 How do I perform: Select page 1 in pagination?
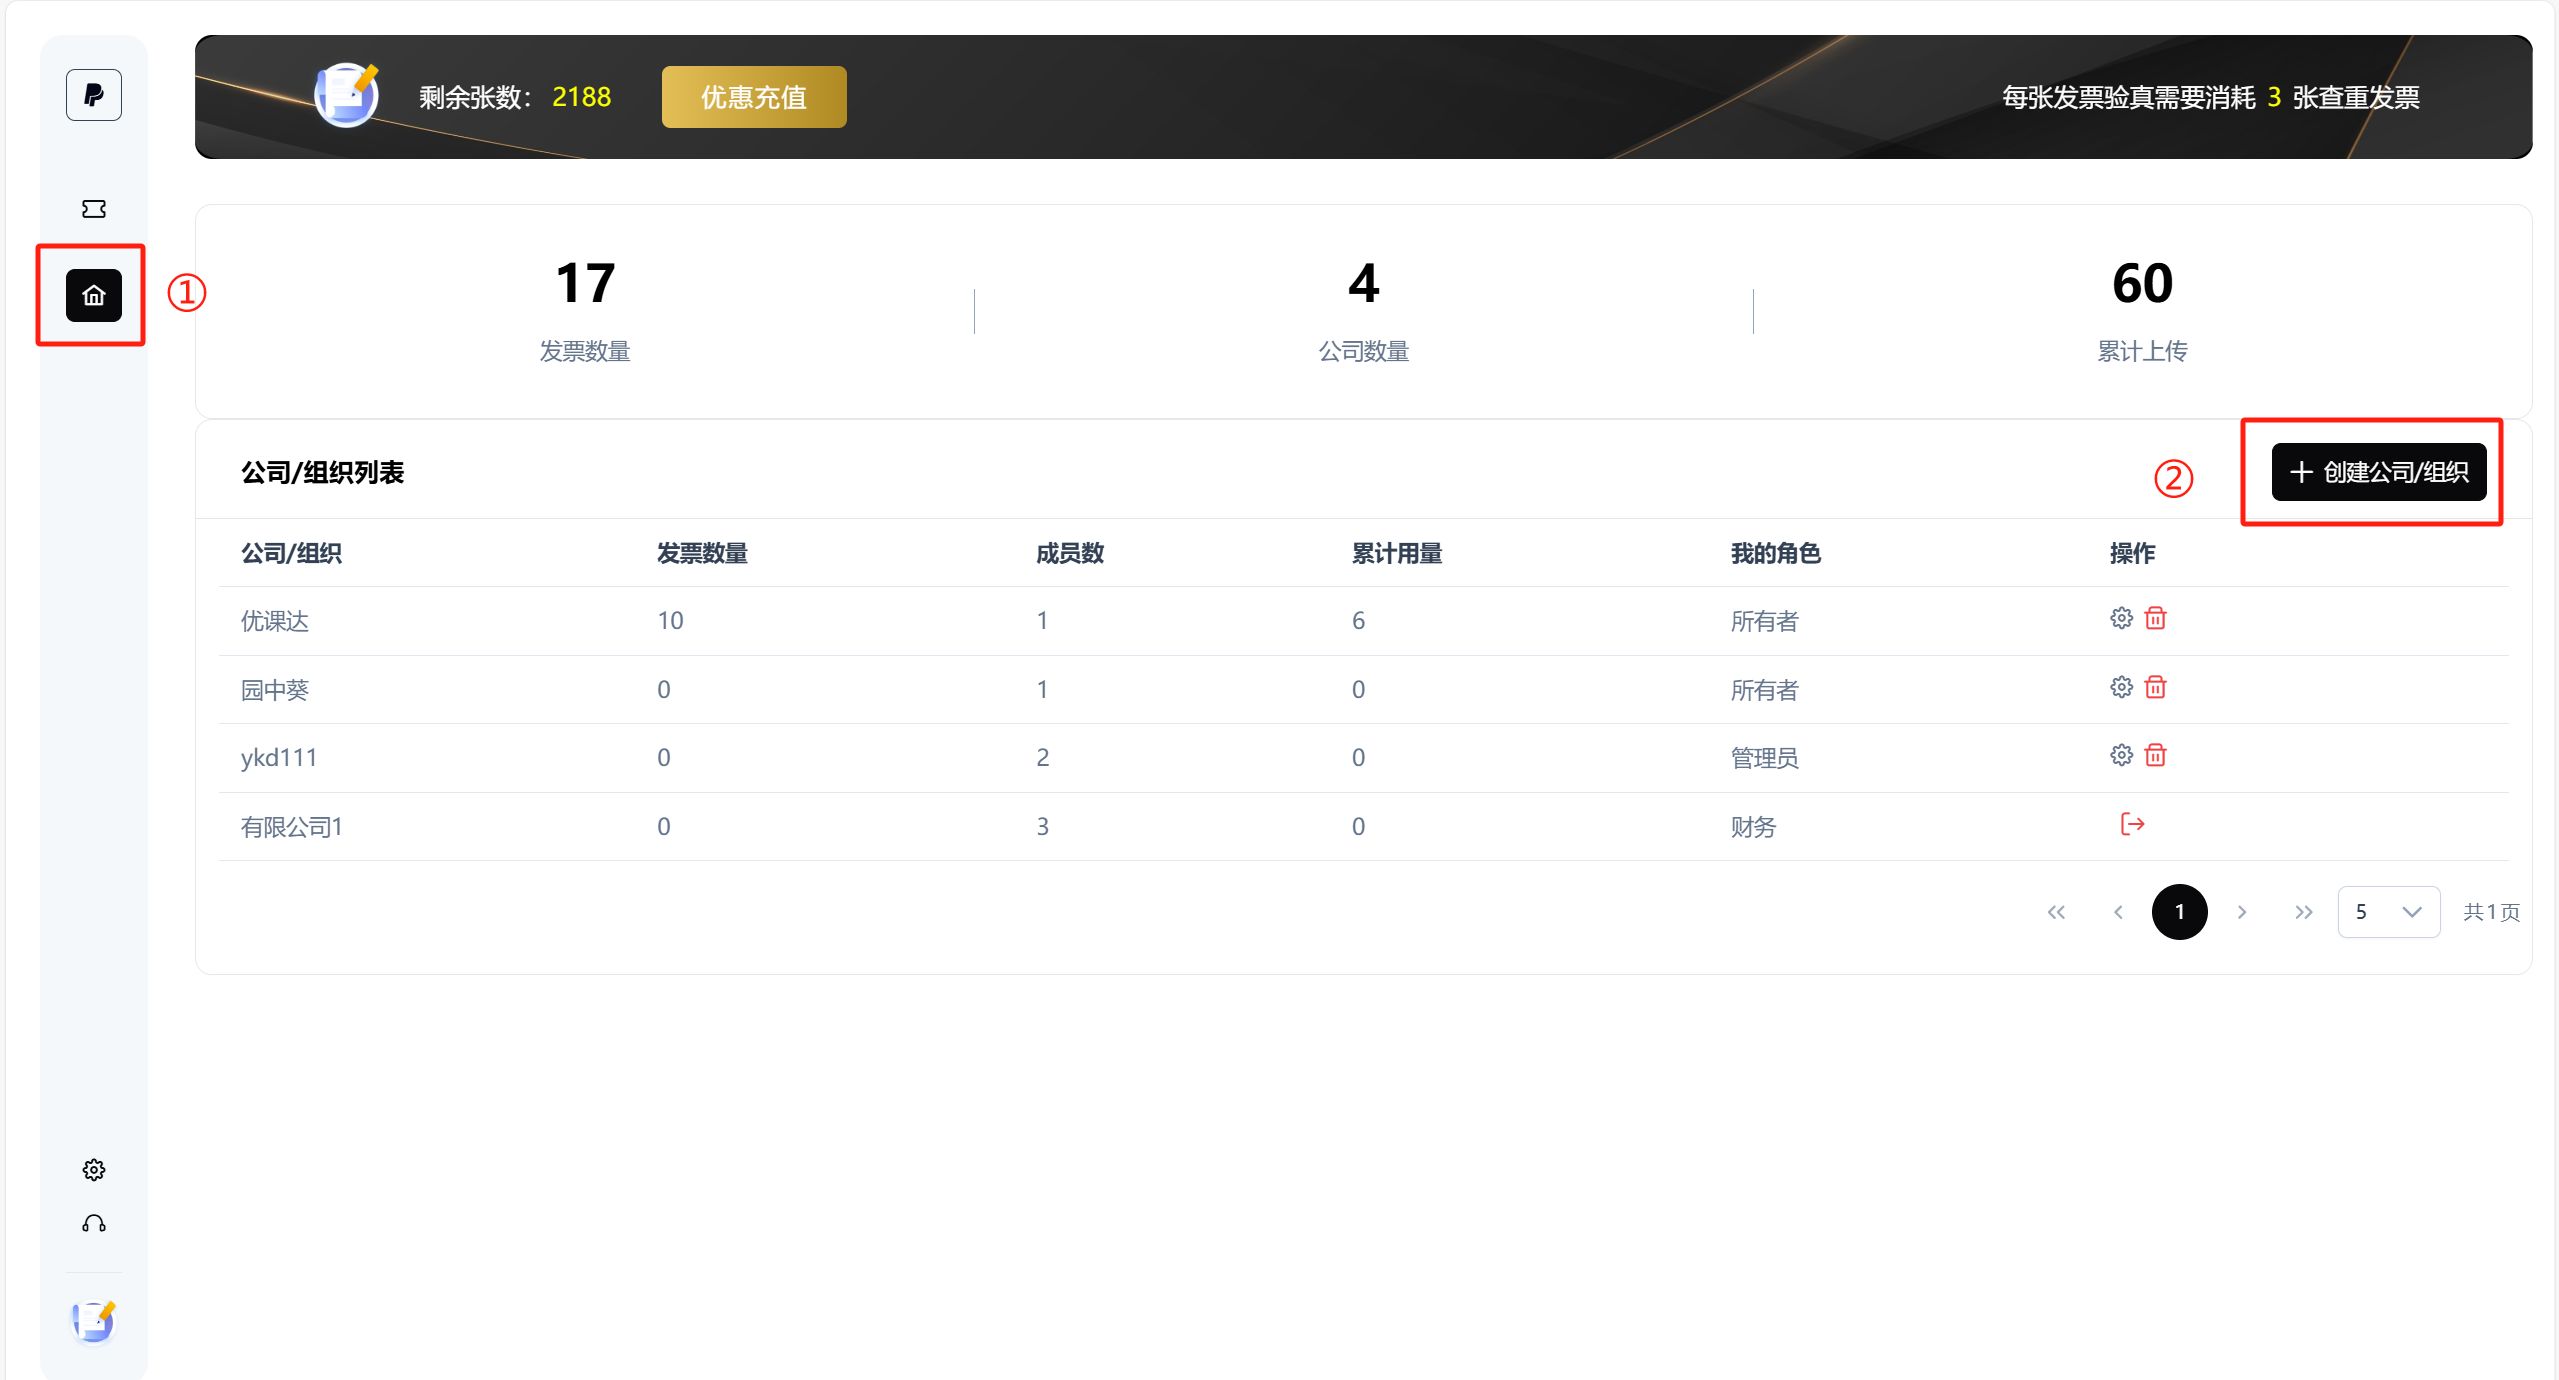tap(2180, 912)
